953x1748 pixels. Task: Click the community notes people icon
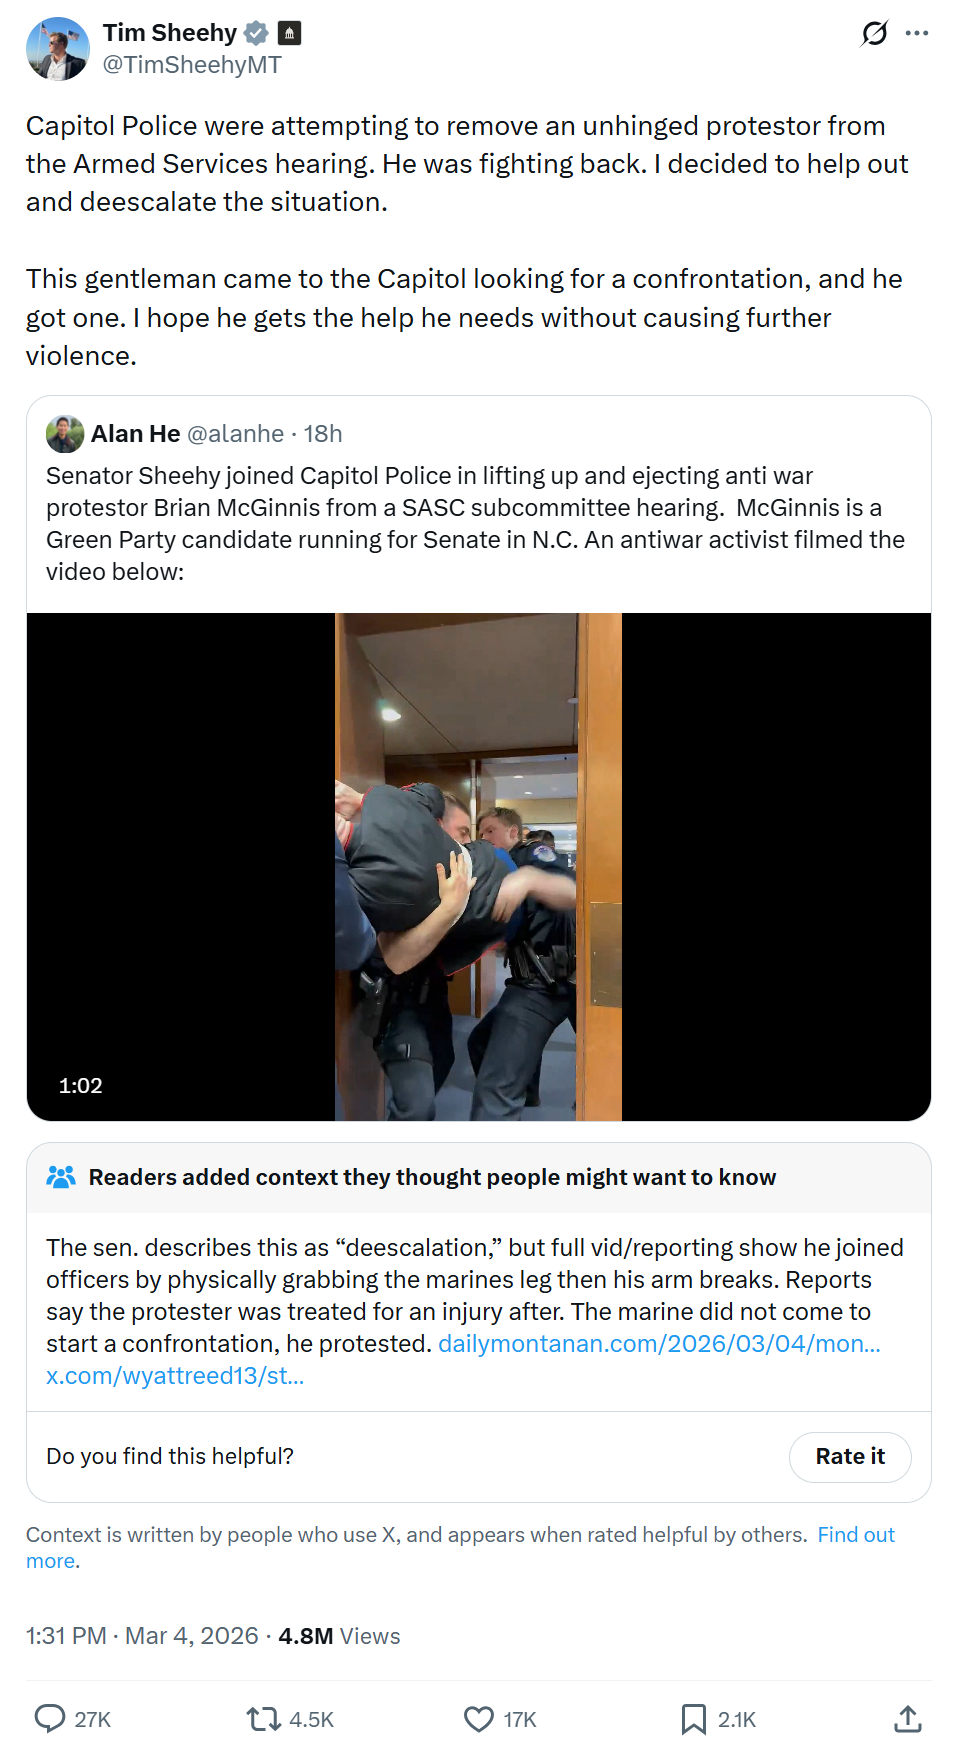61,1177
